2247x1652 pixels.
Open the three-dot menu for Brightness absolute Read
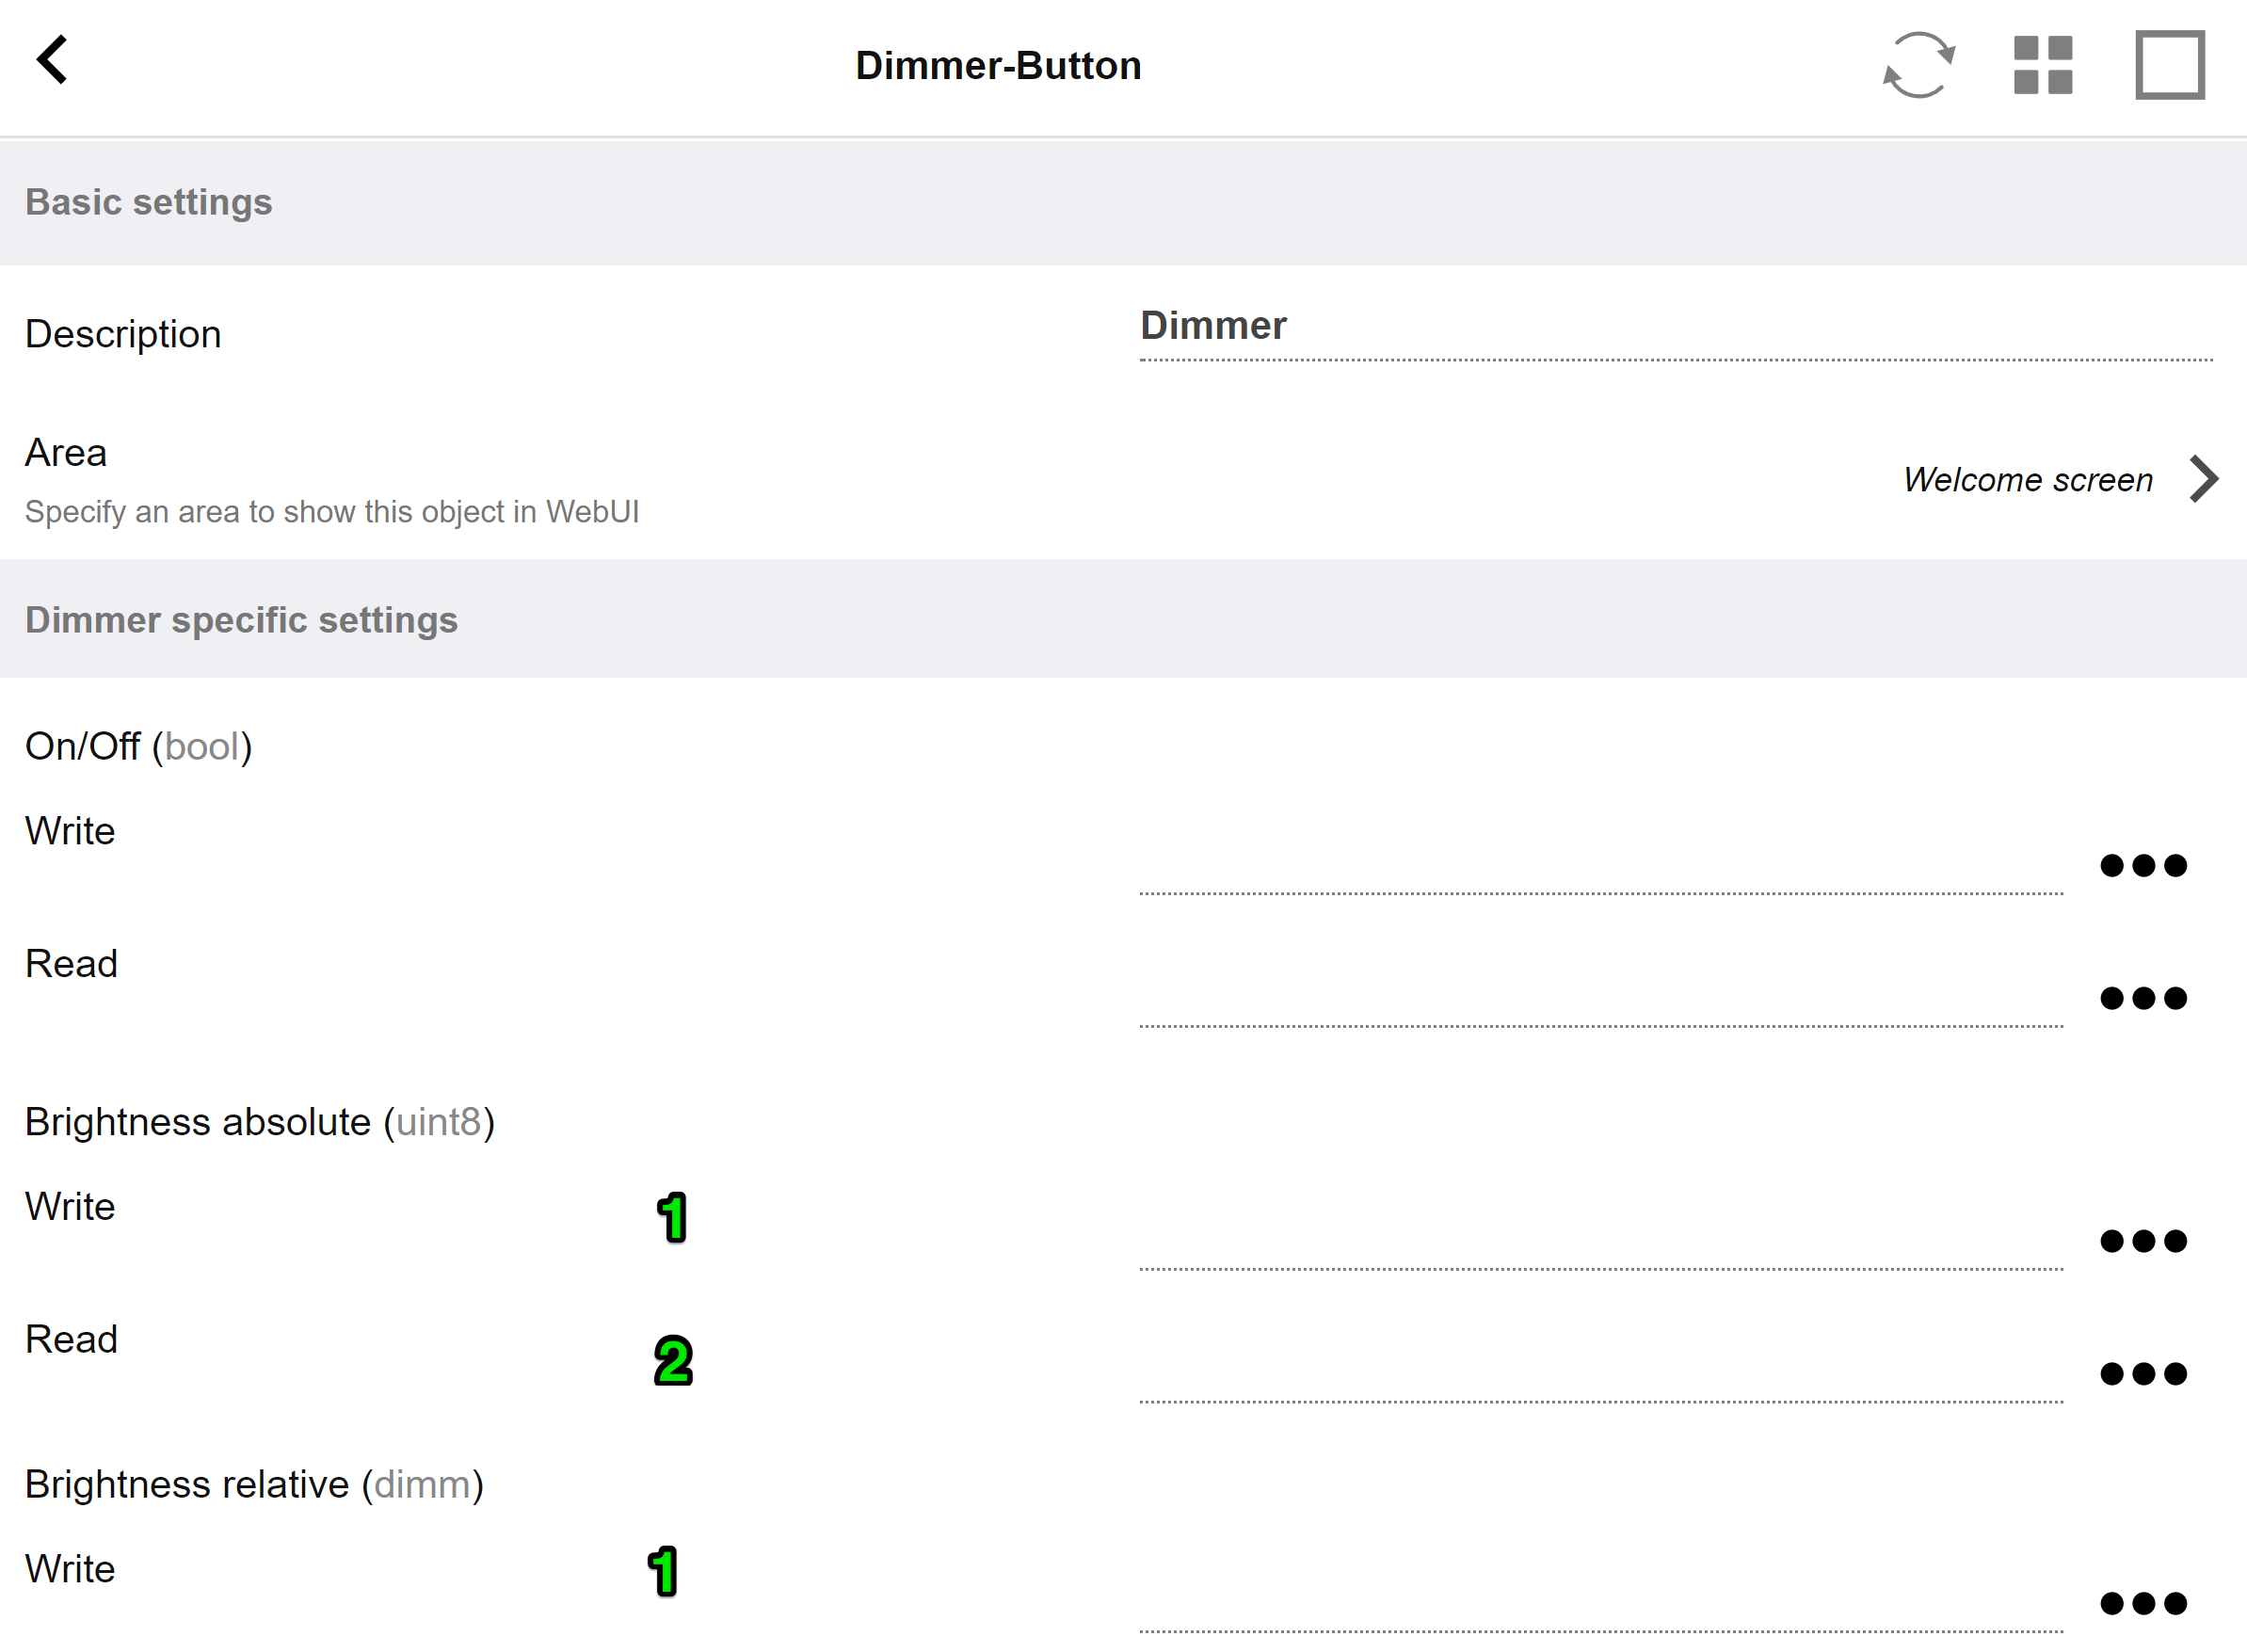2143,1374
